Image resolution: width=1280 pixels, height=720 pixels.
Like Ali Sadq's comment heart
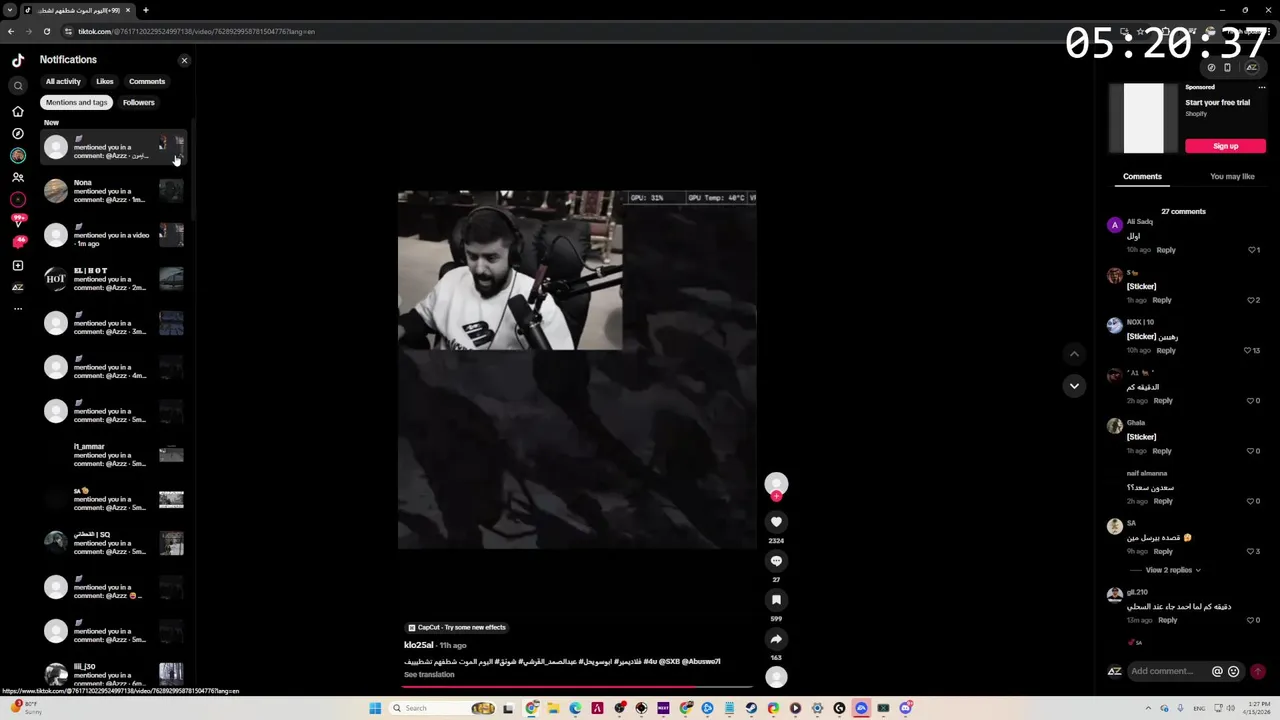[1252, 250]
